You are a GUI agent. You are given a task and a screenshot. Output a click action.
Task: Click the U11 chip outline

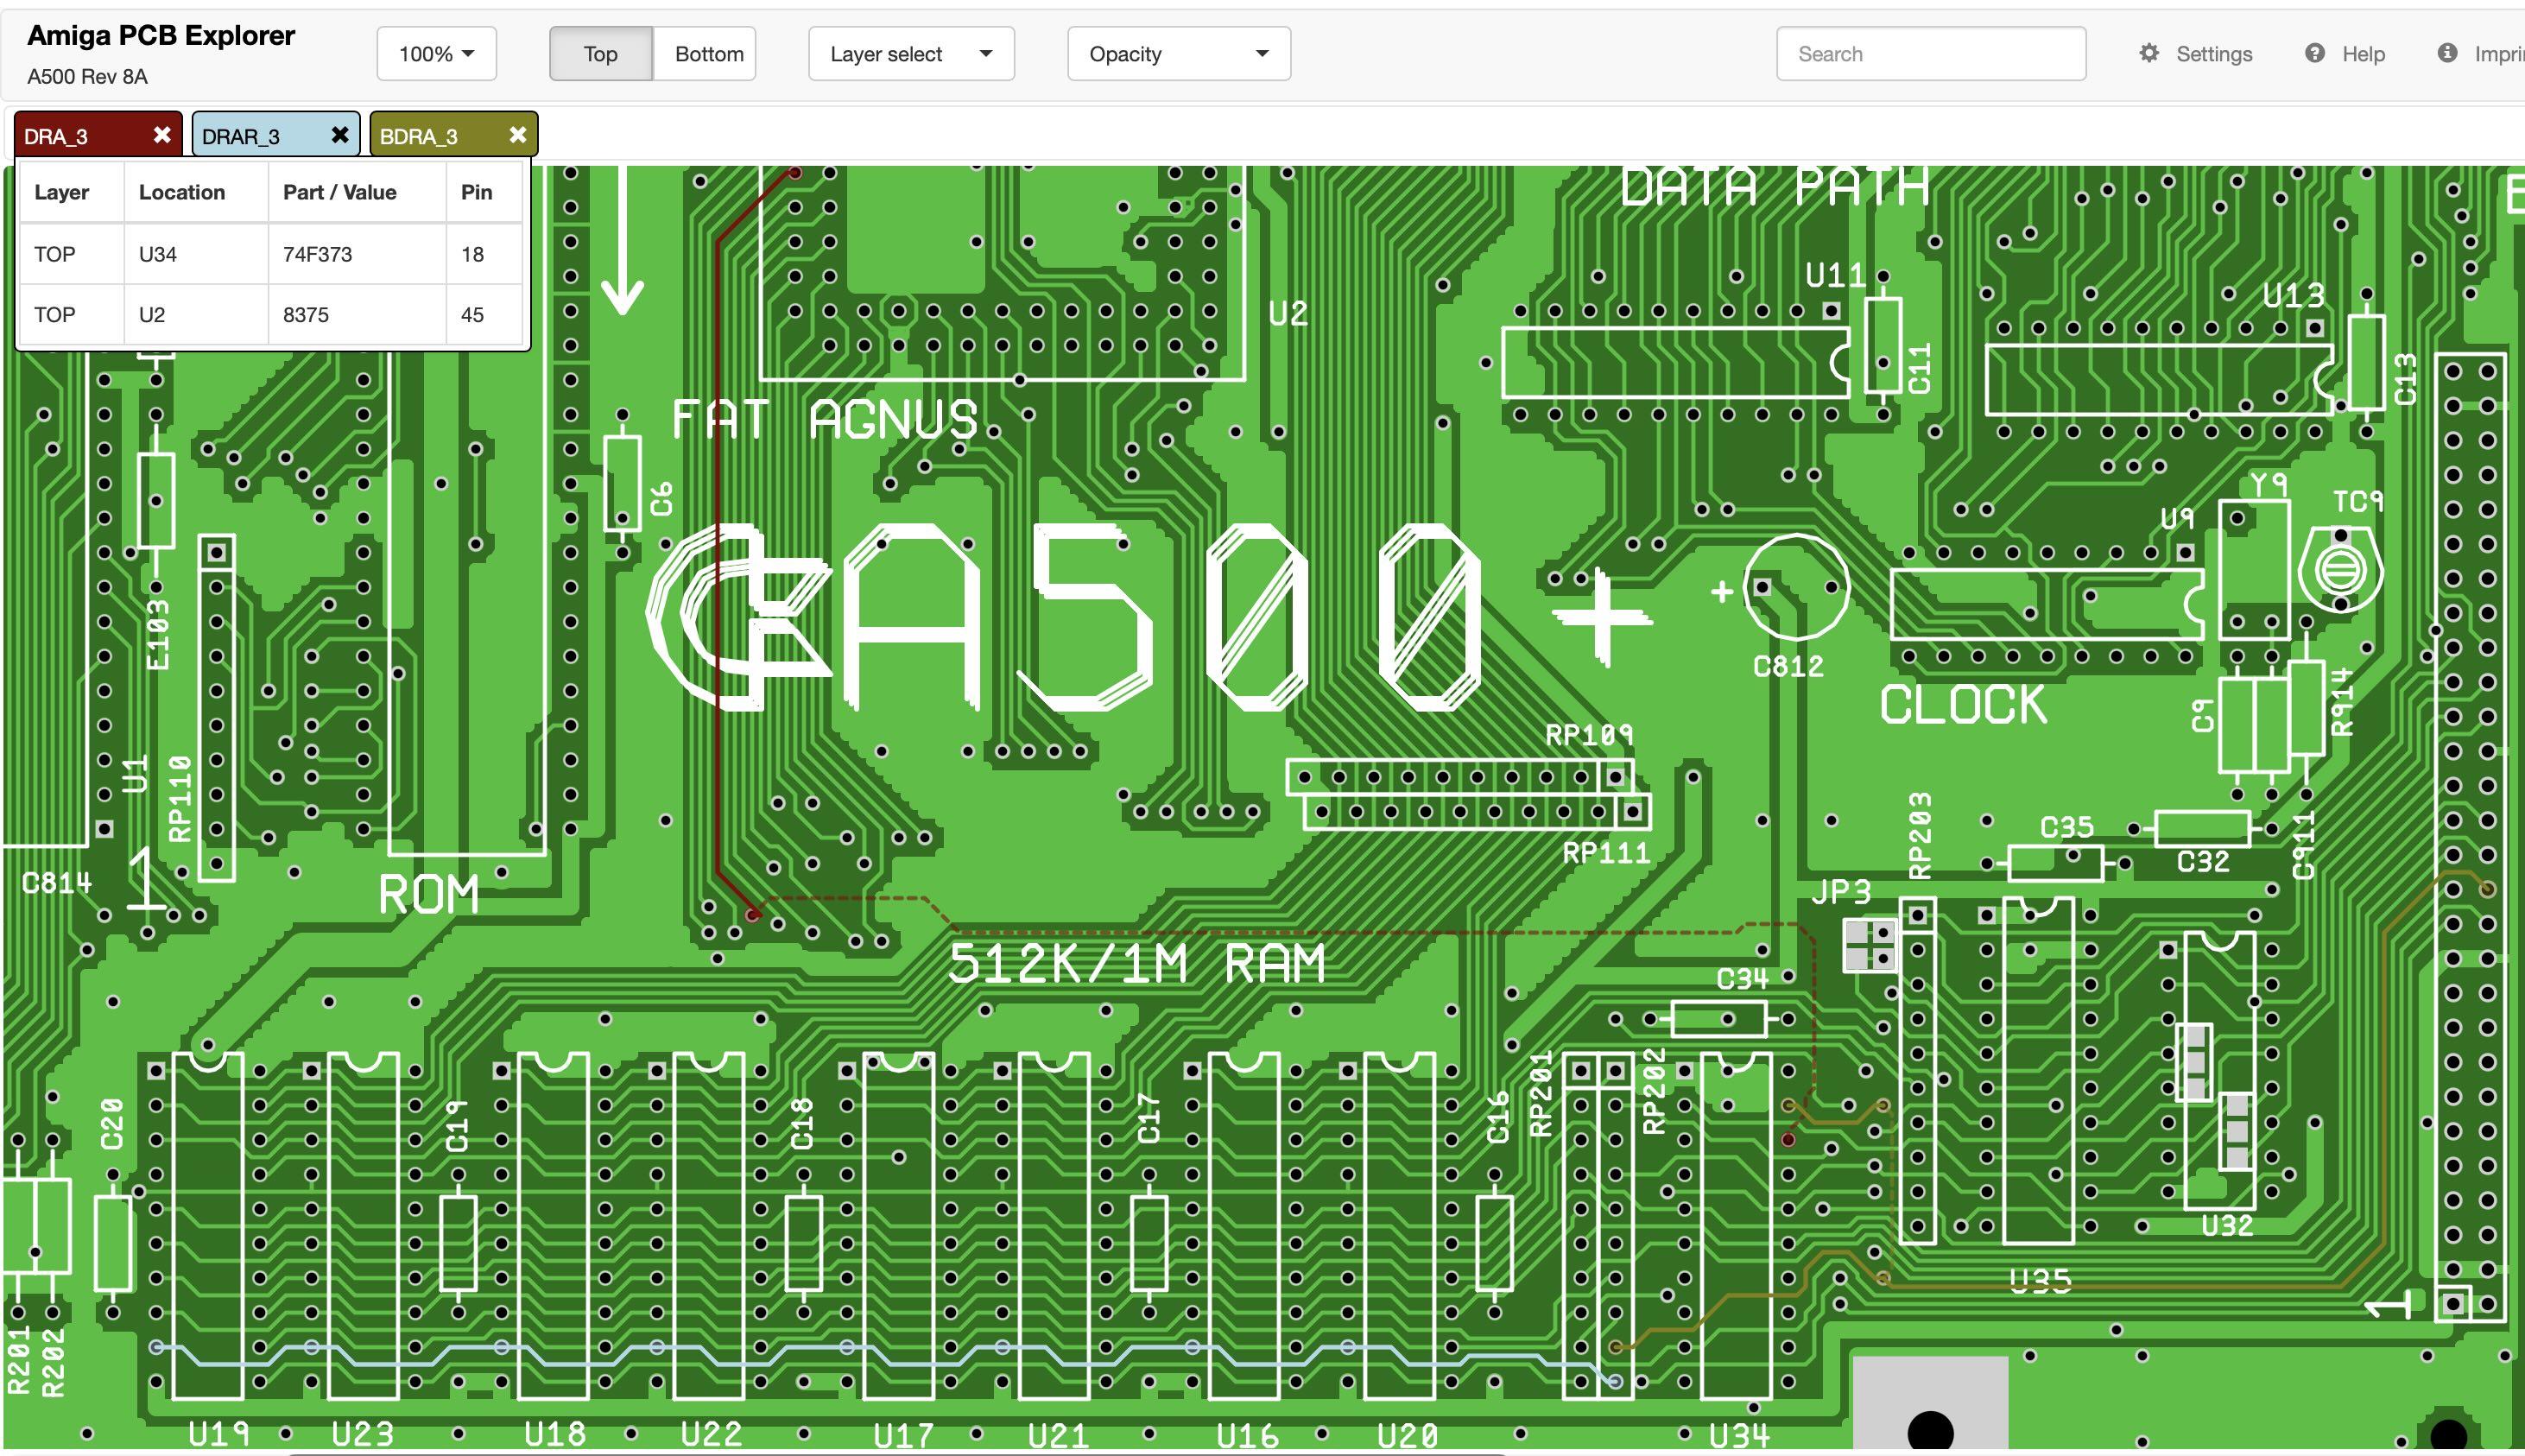click(1677, 362)
